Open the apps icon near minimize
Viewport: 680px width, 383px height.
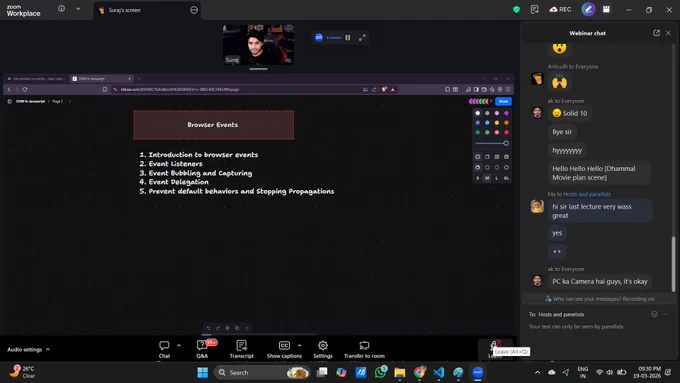[606, 9]
